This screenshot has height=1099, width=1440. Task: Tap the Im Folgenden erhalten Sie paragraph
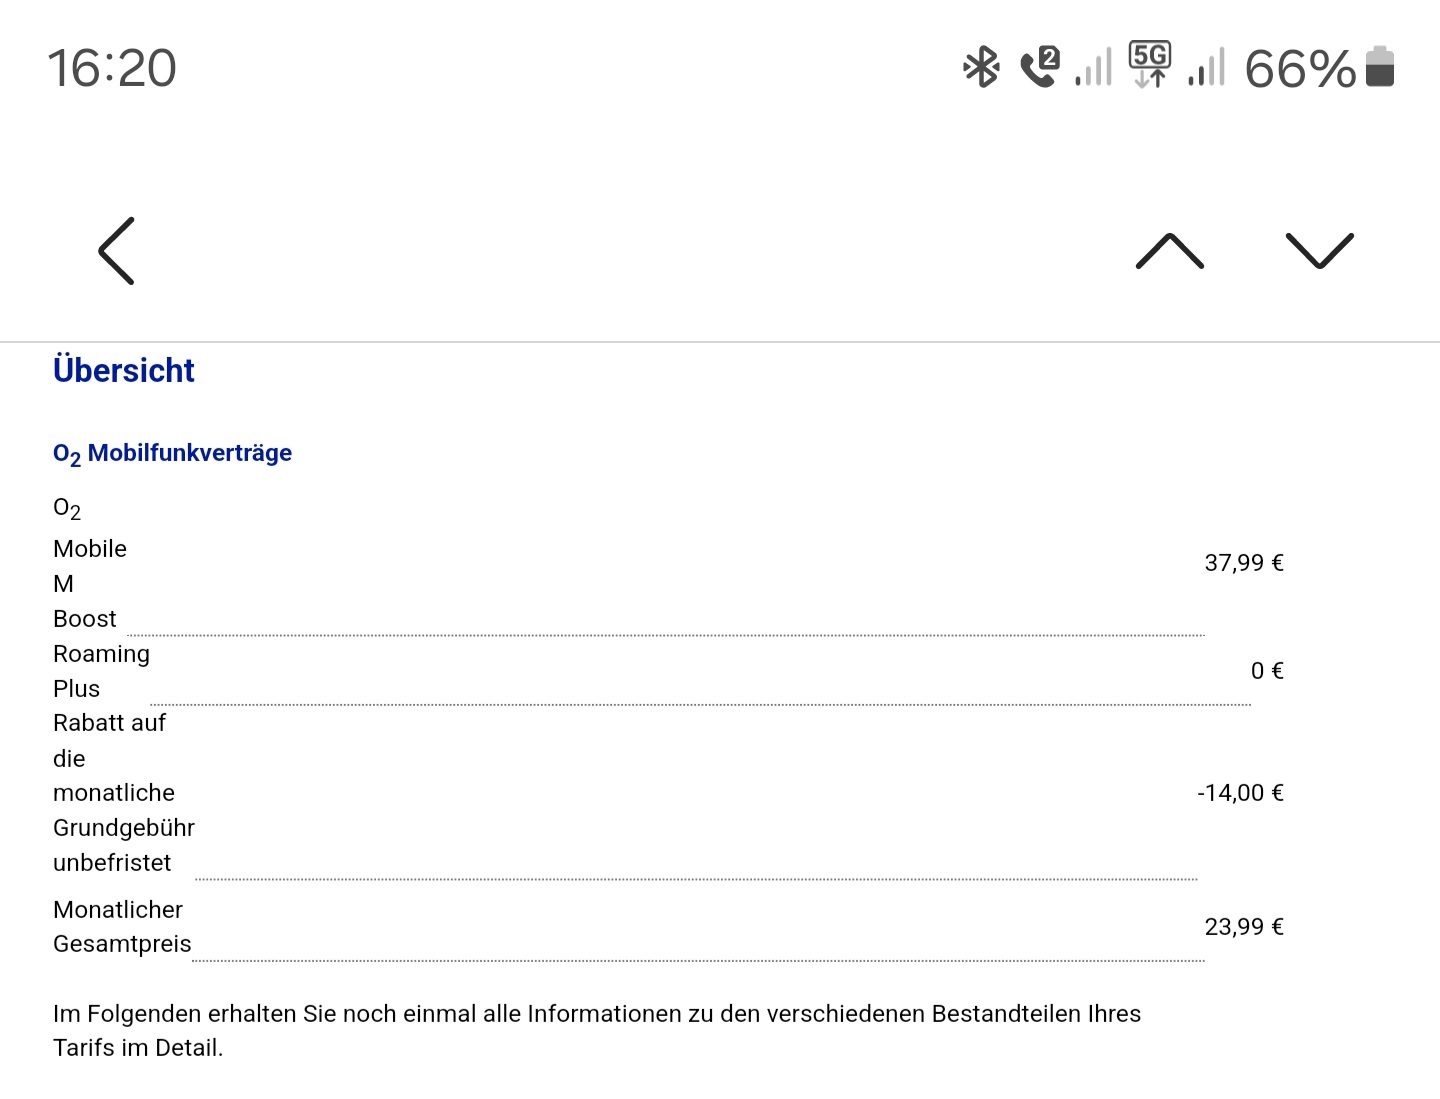(597, 1031)
